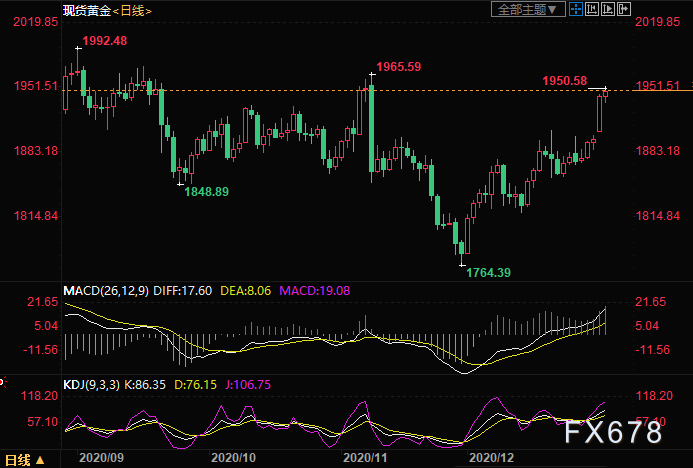The height and width of the screenshot is (468, 693).
Task: Open KDJ(9,3,3) indicator settings
Action: click(x=91, y=382)
